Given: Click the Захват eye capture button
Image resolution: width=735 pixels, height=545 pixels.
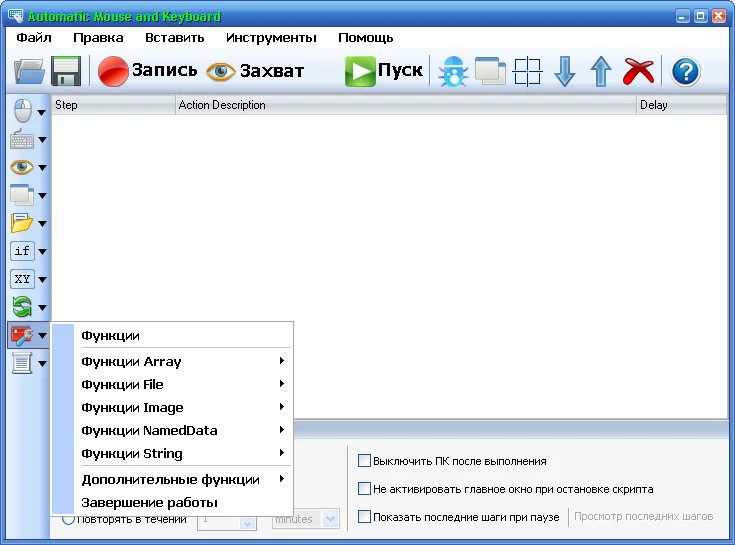Looking at the screenshot, I should [255, 71].
